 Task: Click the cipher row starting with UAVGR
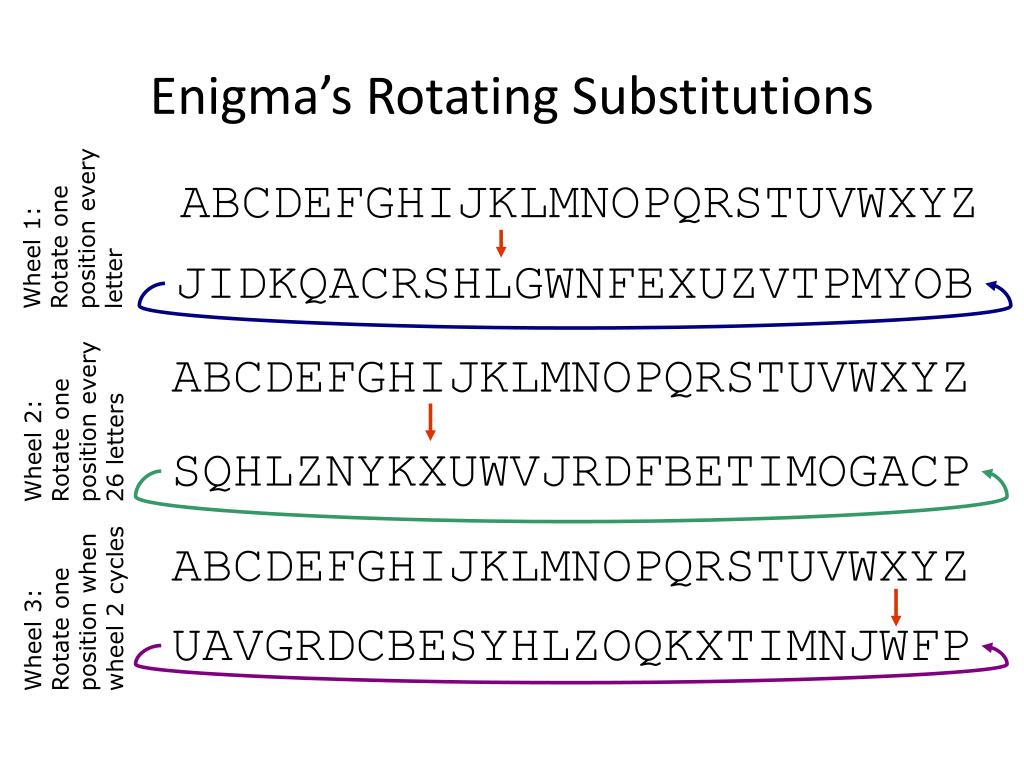tap(570, 647)
